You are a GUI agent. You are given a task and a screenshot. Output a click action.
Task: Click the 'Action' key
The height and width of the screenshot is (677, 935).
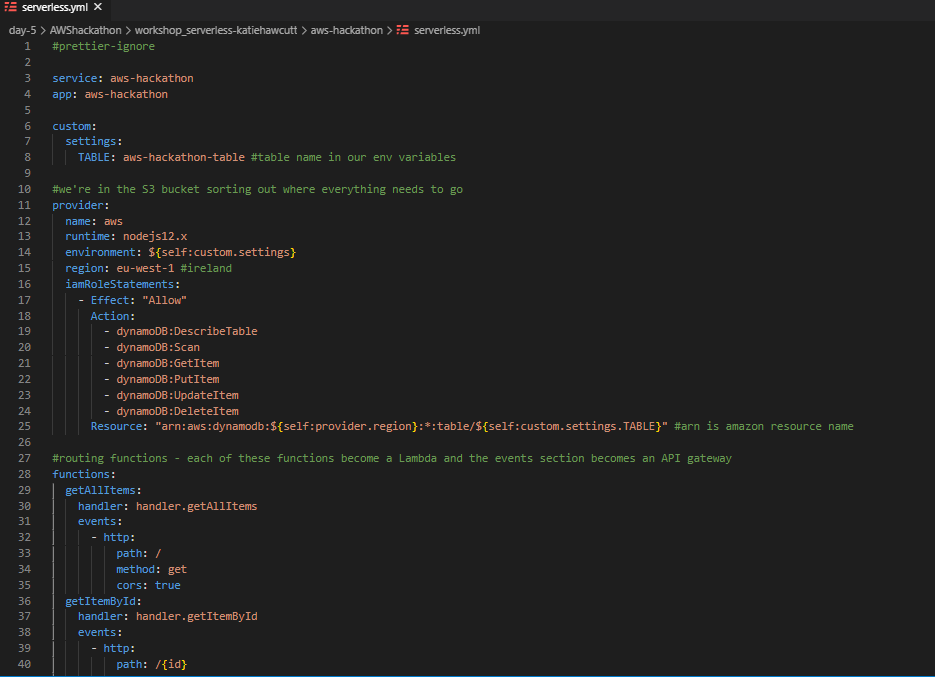[x=110, y=317]
